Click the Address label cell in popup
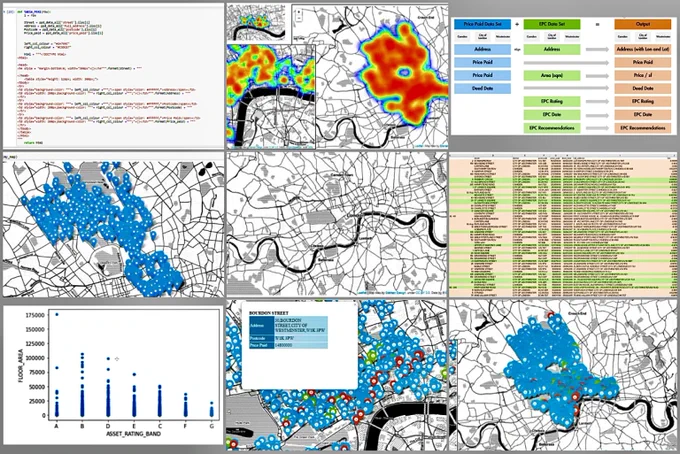Image resolution: width=680 pixels, height=454 pixels. pos(262,325)
